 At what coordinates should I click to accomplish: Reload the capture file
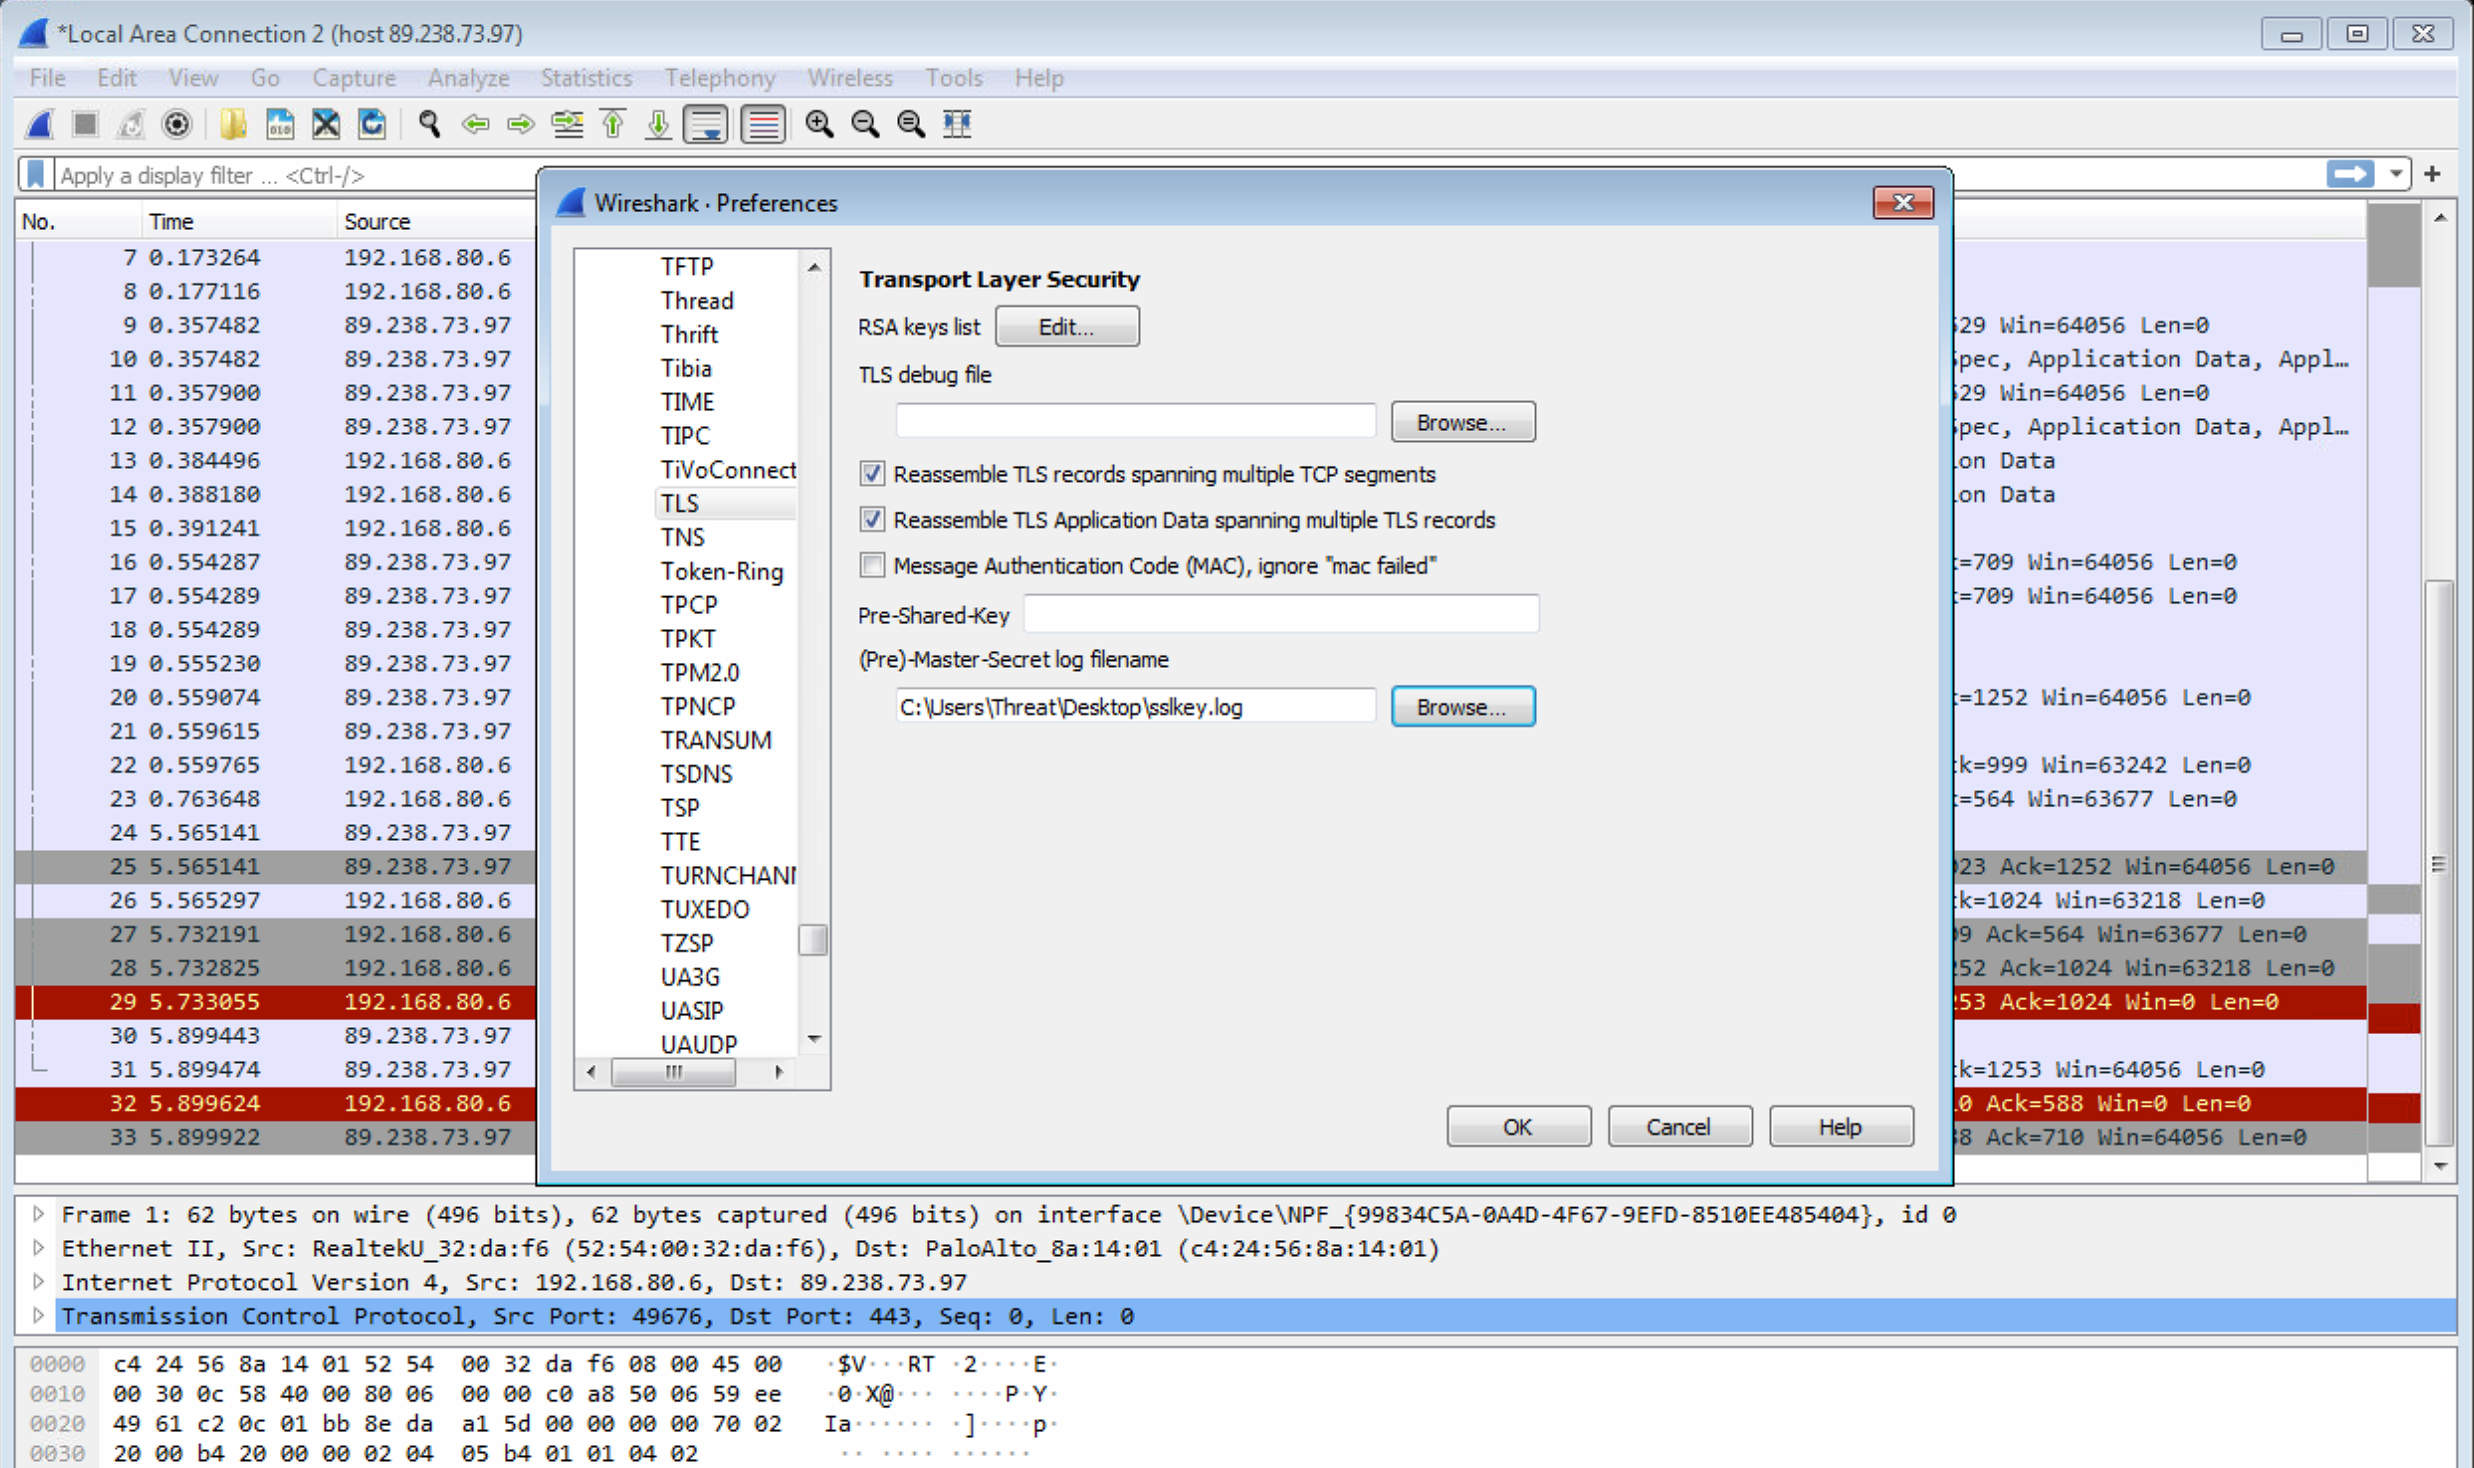point(371,124)
